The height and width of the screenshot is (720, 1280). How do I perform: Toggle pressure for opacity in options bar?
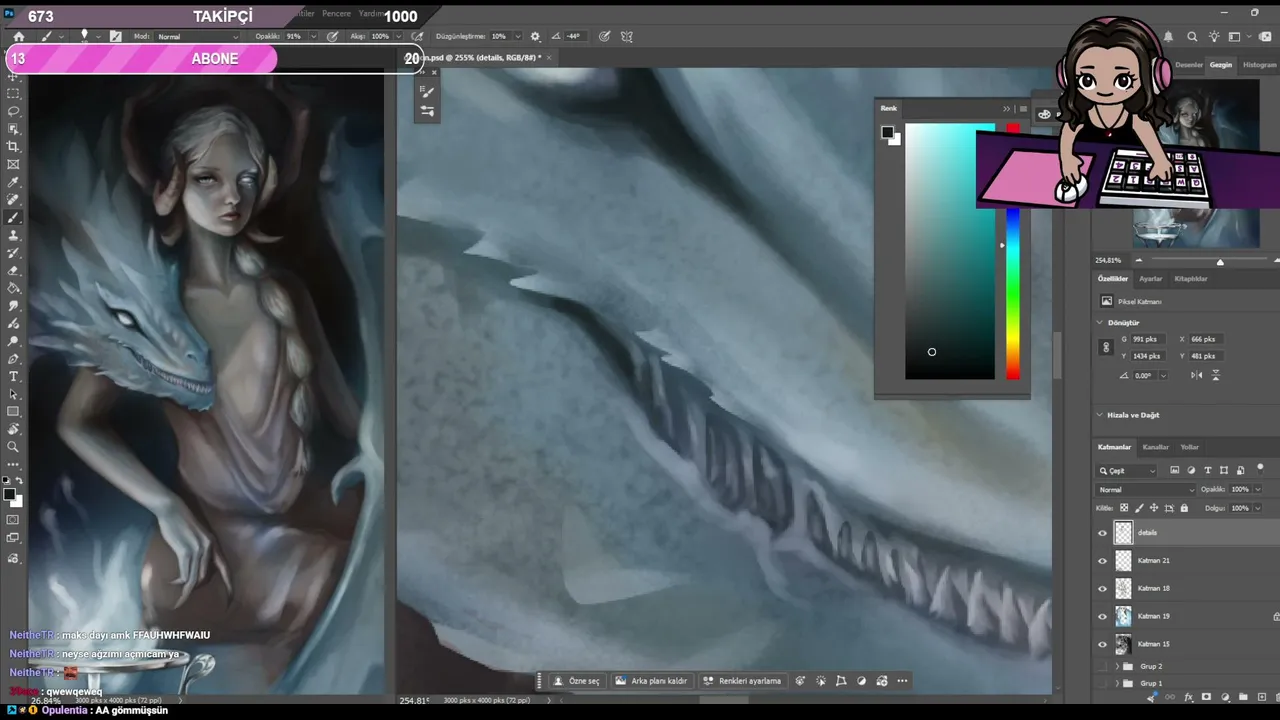333,36
